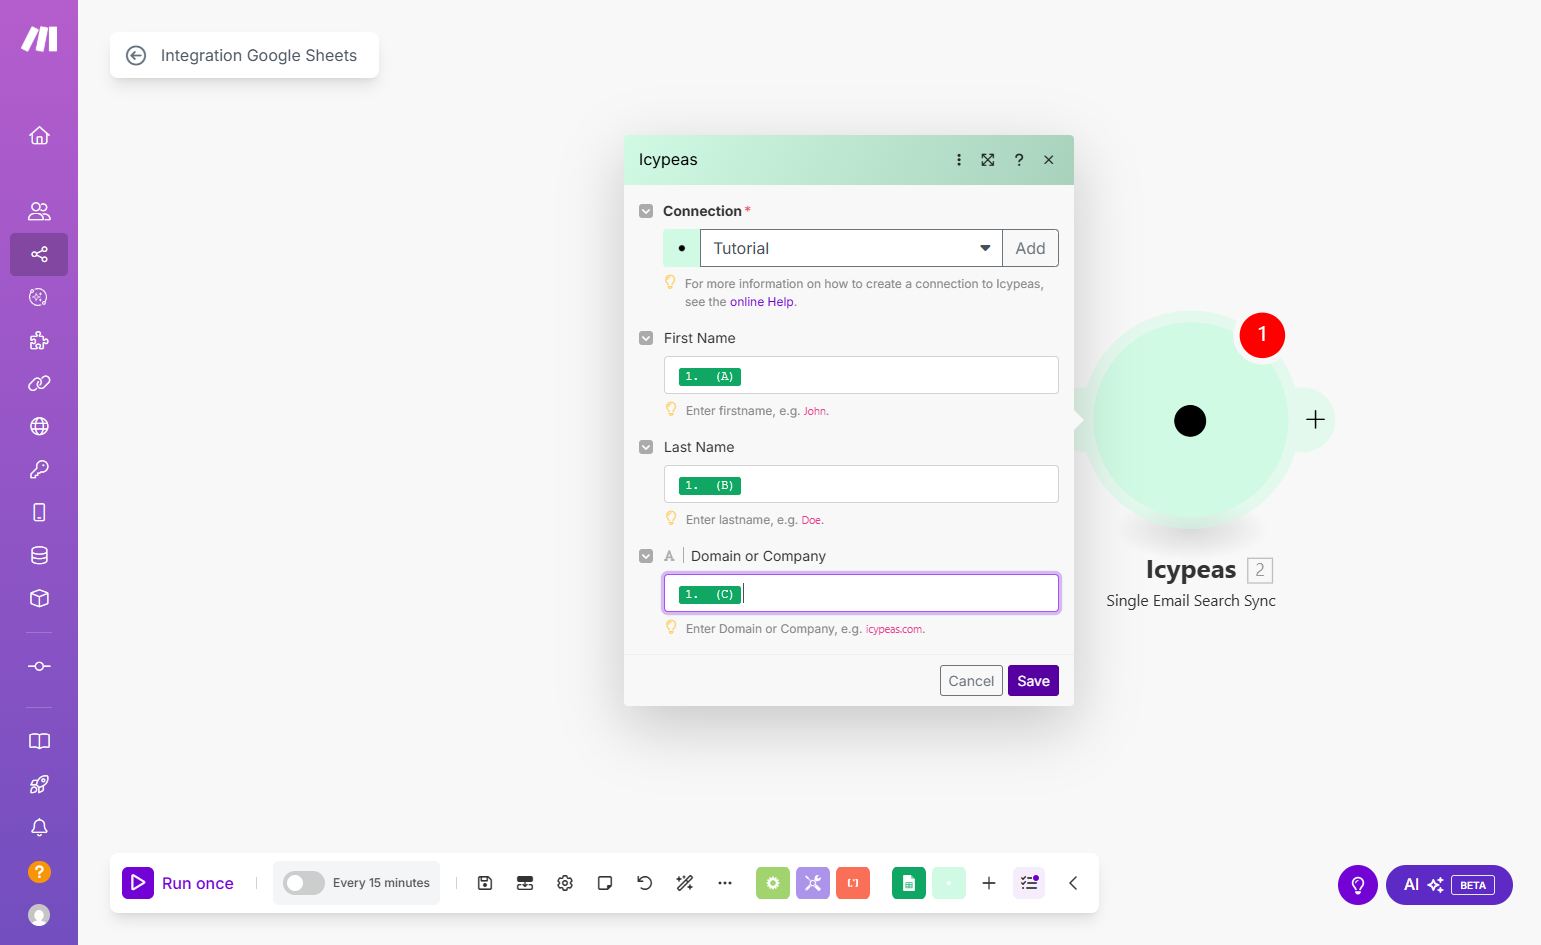Collapse the bottom toolbar with chevron
The height and width of the screenshot is (945, 1541).
[x=1073, y=883]
